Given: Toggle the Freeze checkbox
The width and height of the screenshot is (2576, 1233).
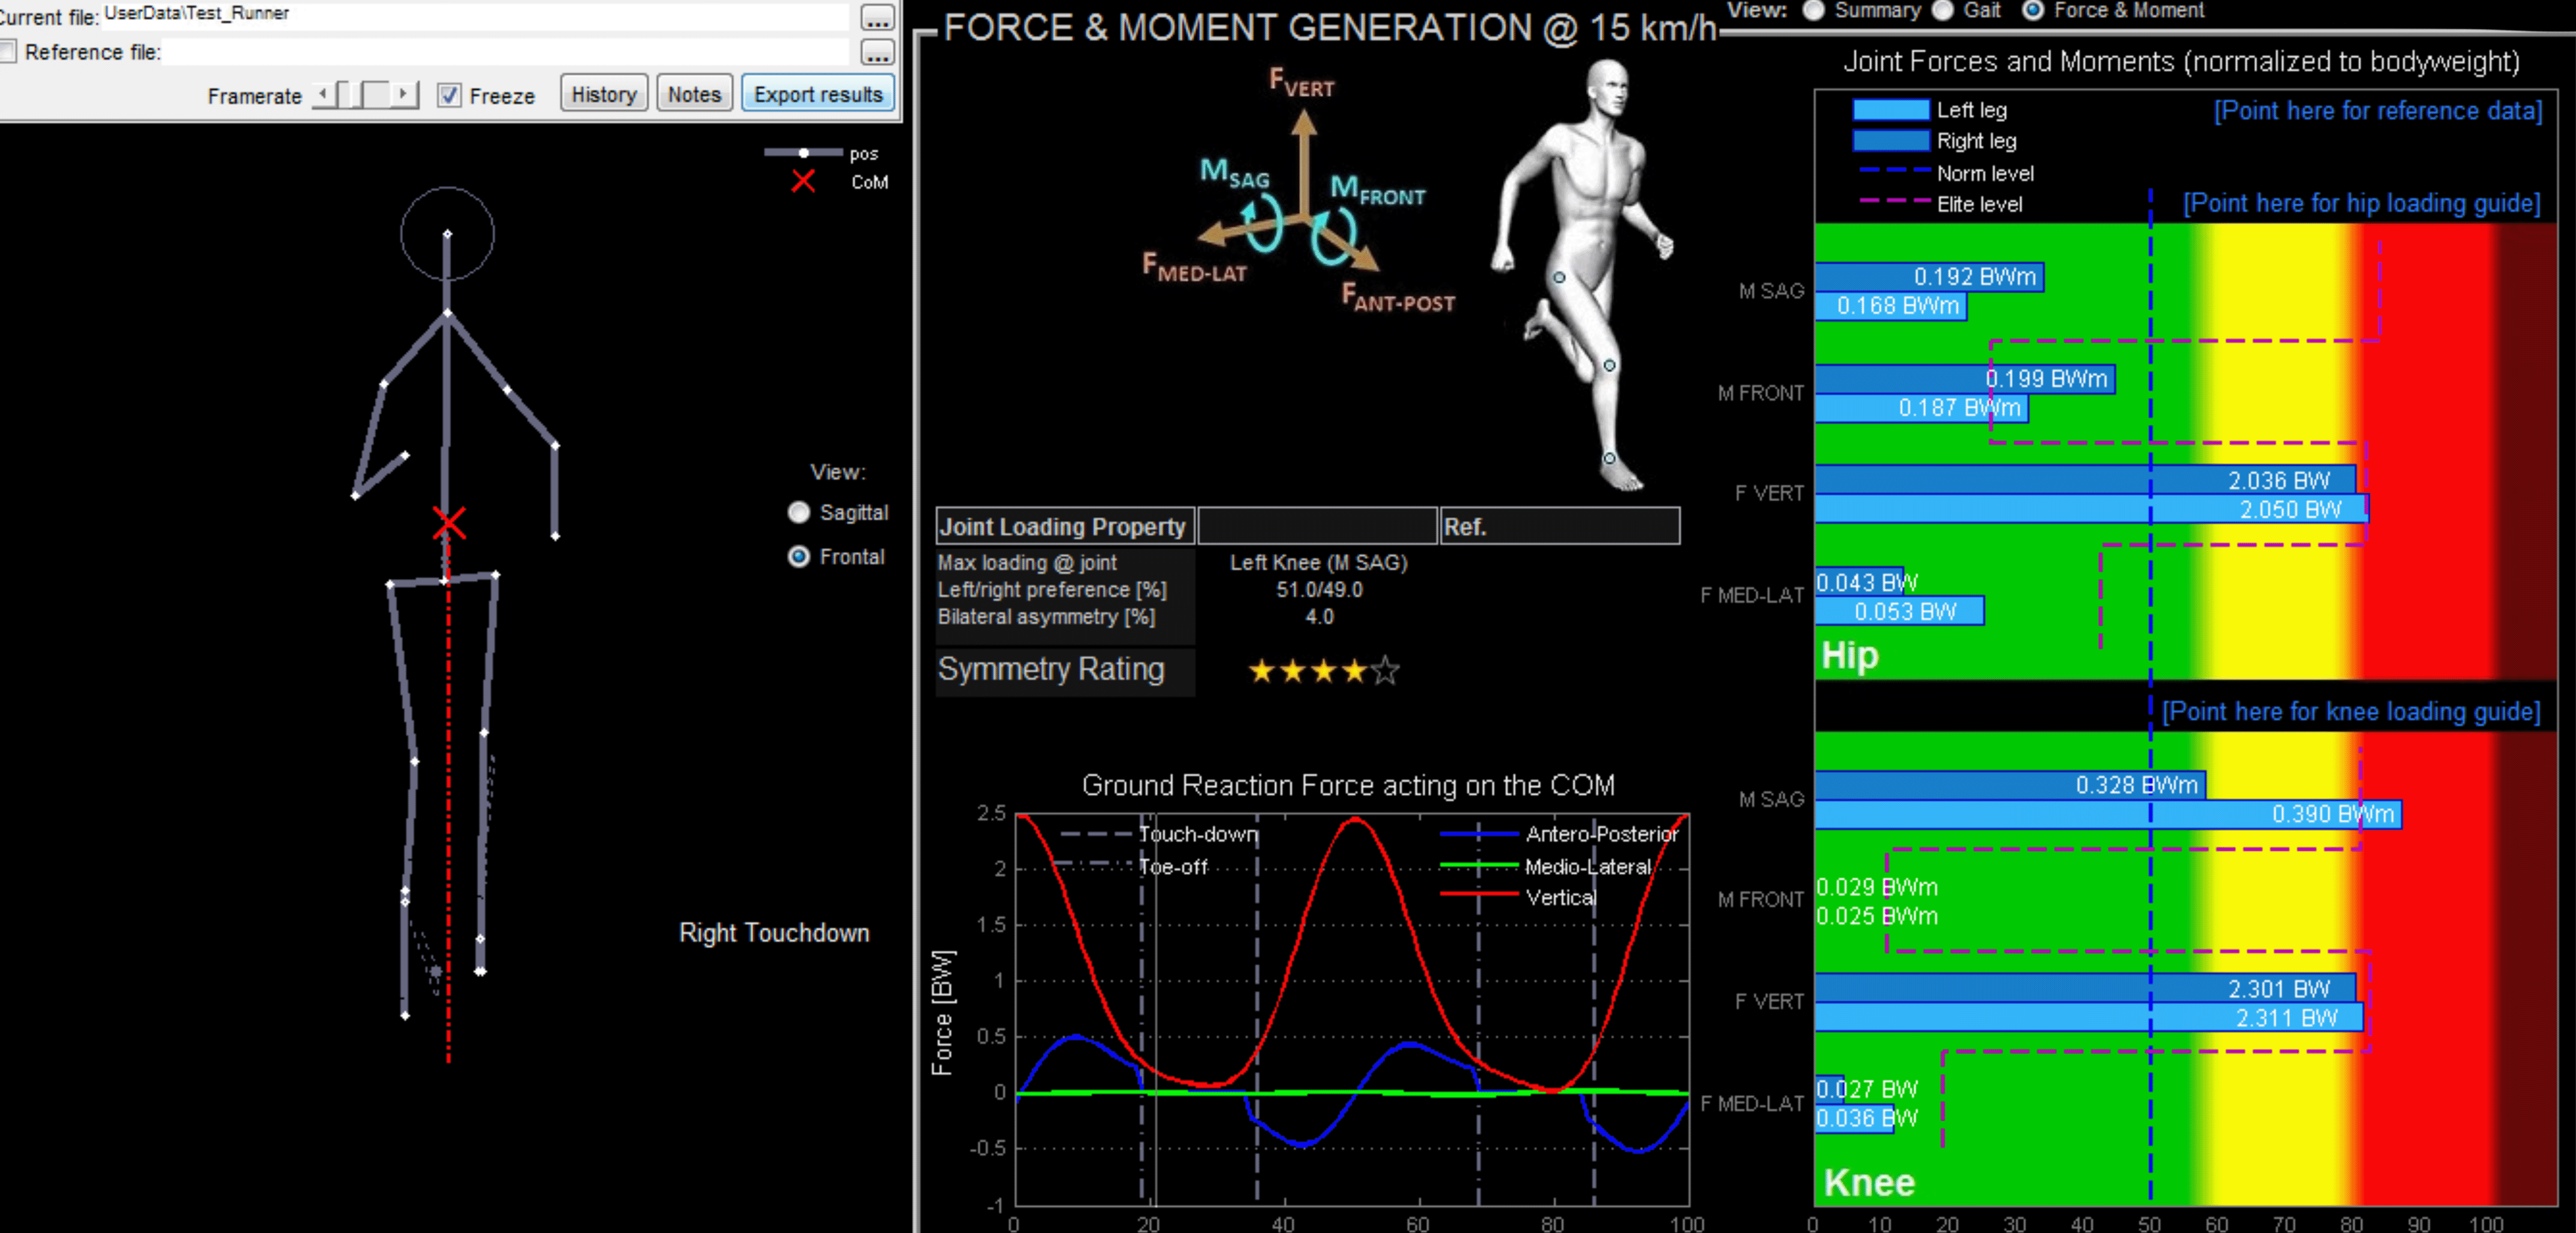Looking at the screenshot, I should pyautogui.click(x=449, y=95).
